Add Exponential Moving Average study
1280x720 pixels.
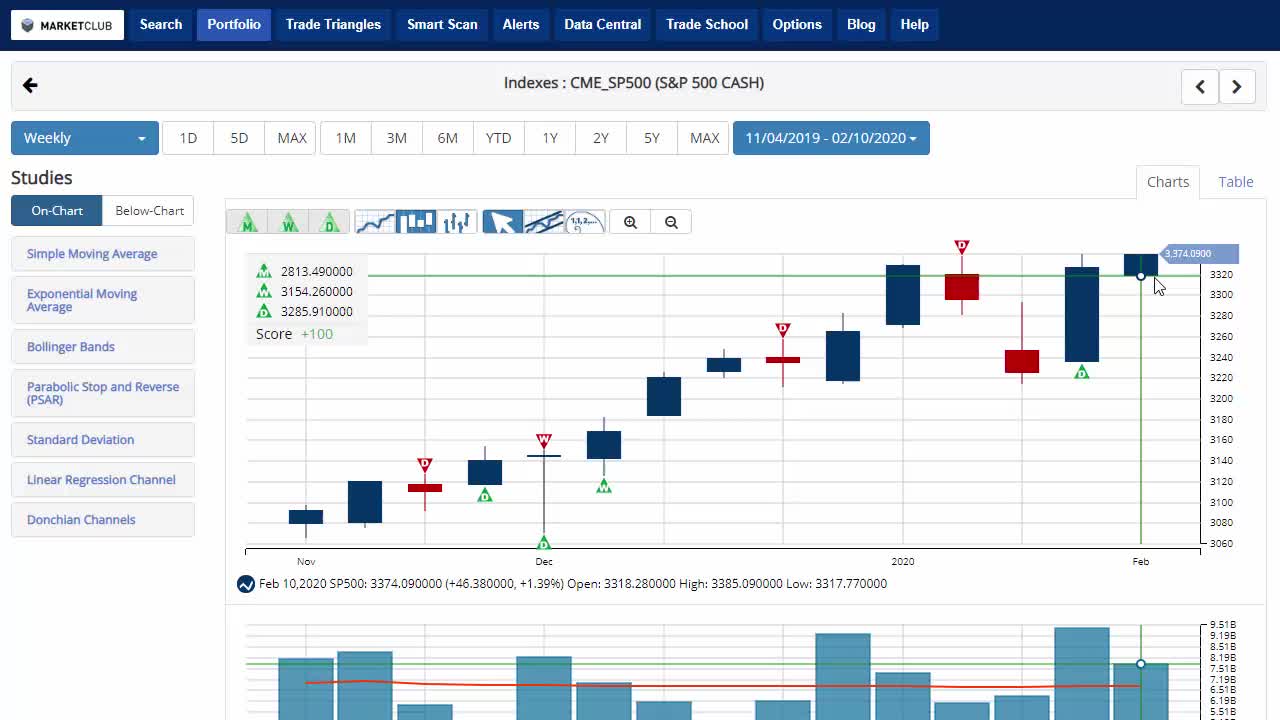pyautogui.click(x=103, y=300)
